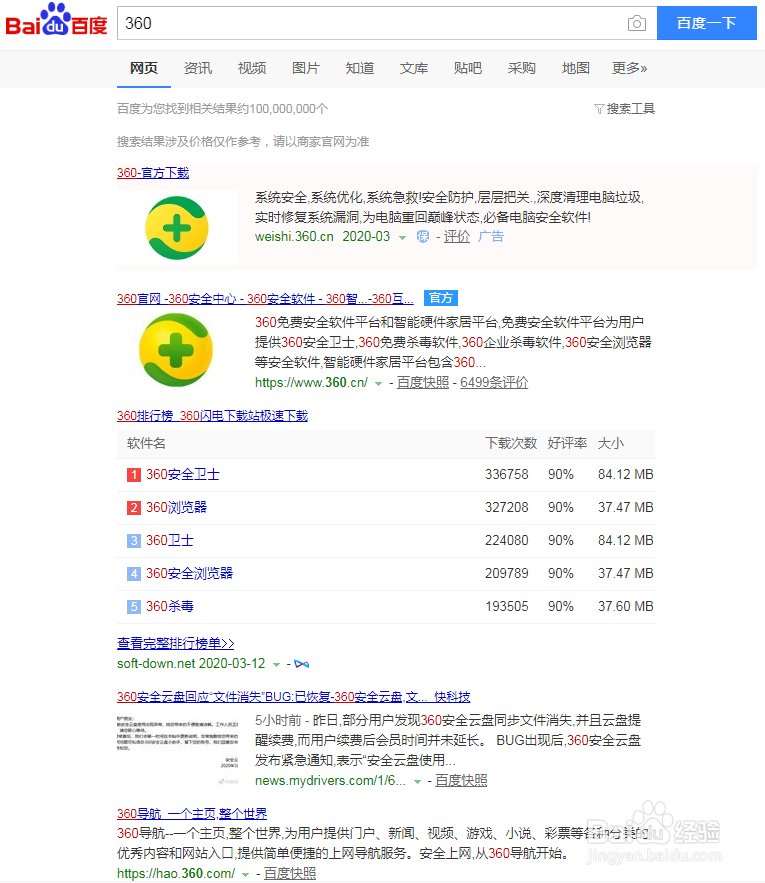765x883 pixels.
Task: Click 软件名 column header
Action: point(146,443)
